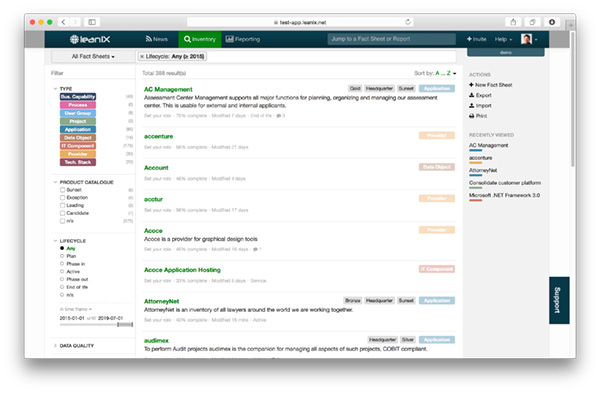
Task: Click the page vertical scrollbar
Action: tap(572, 99)
